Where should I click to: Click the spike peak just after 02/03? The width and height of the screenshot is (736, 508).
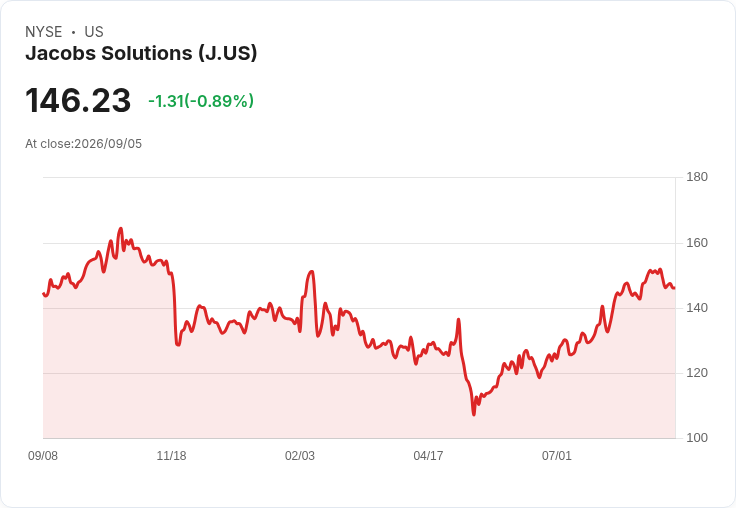(x=312, y=271)
